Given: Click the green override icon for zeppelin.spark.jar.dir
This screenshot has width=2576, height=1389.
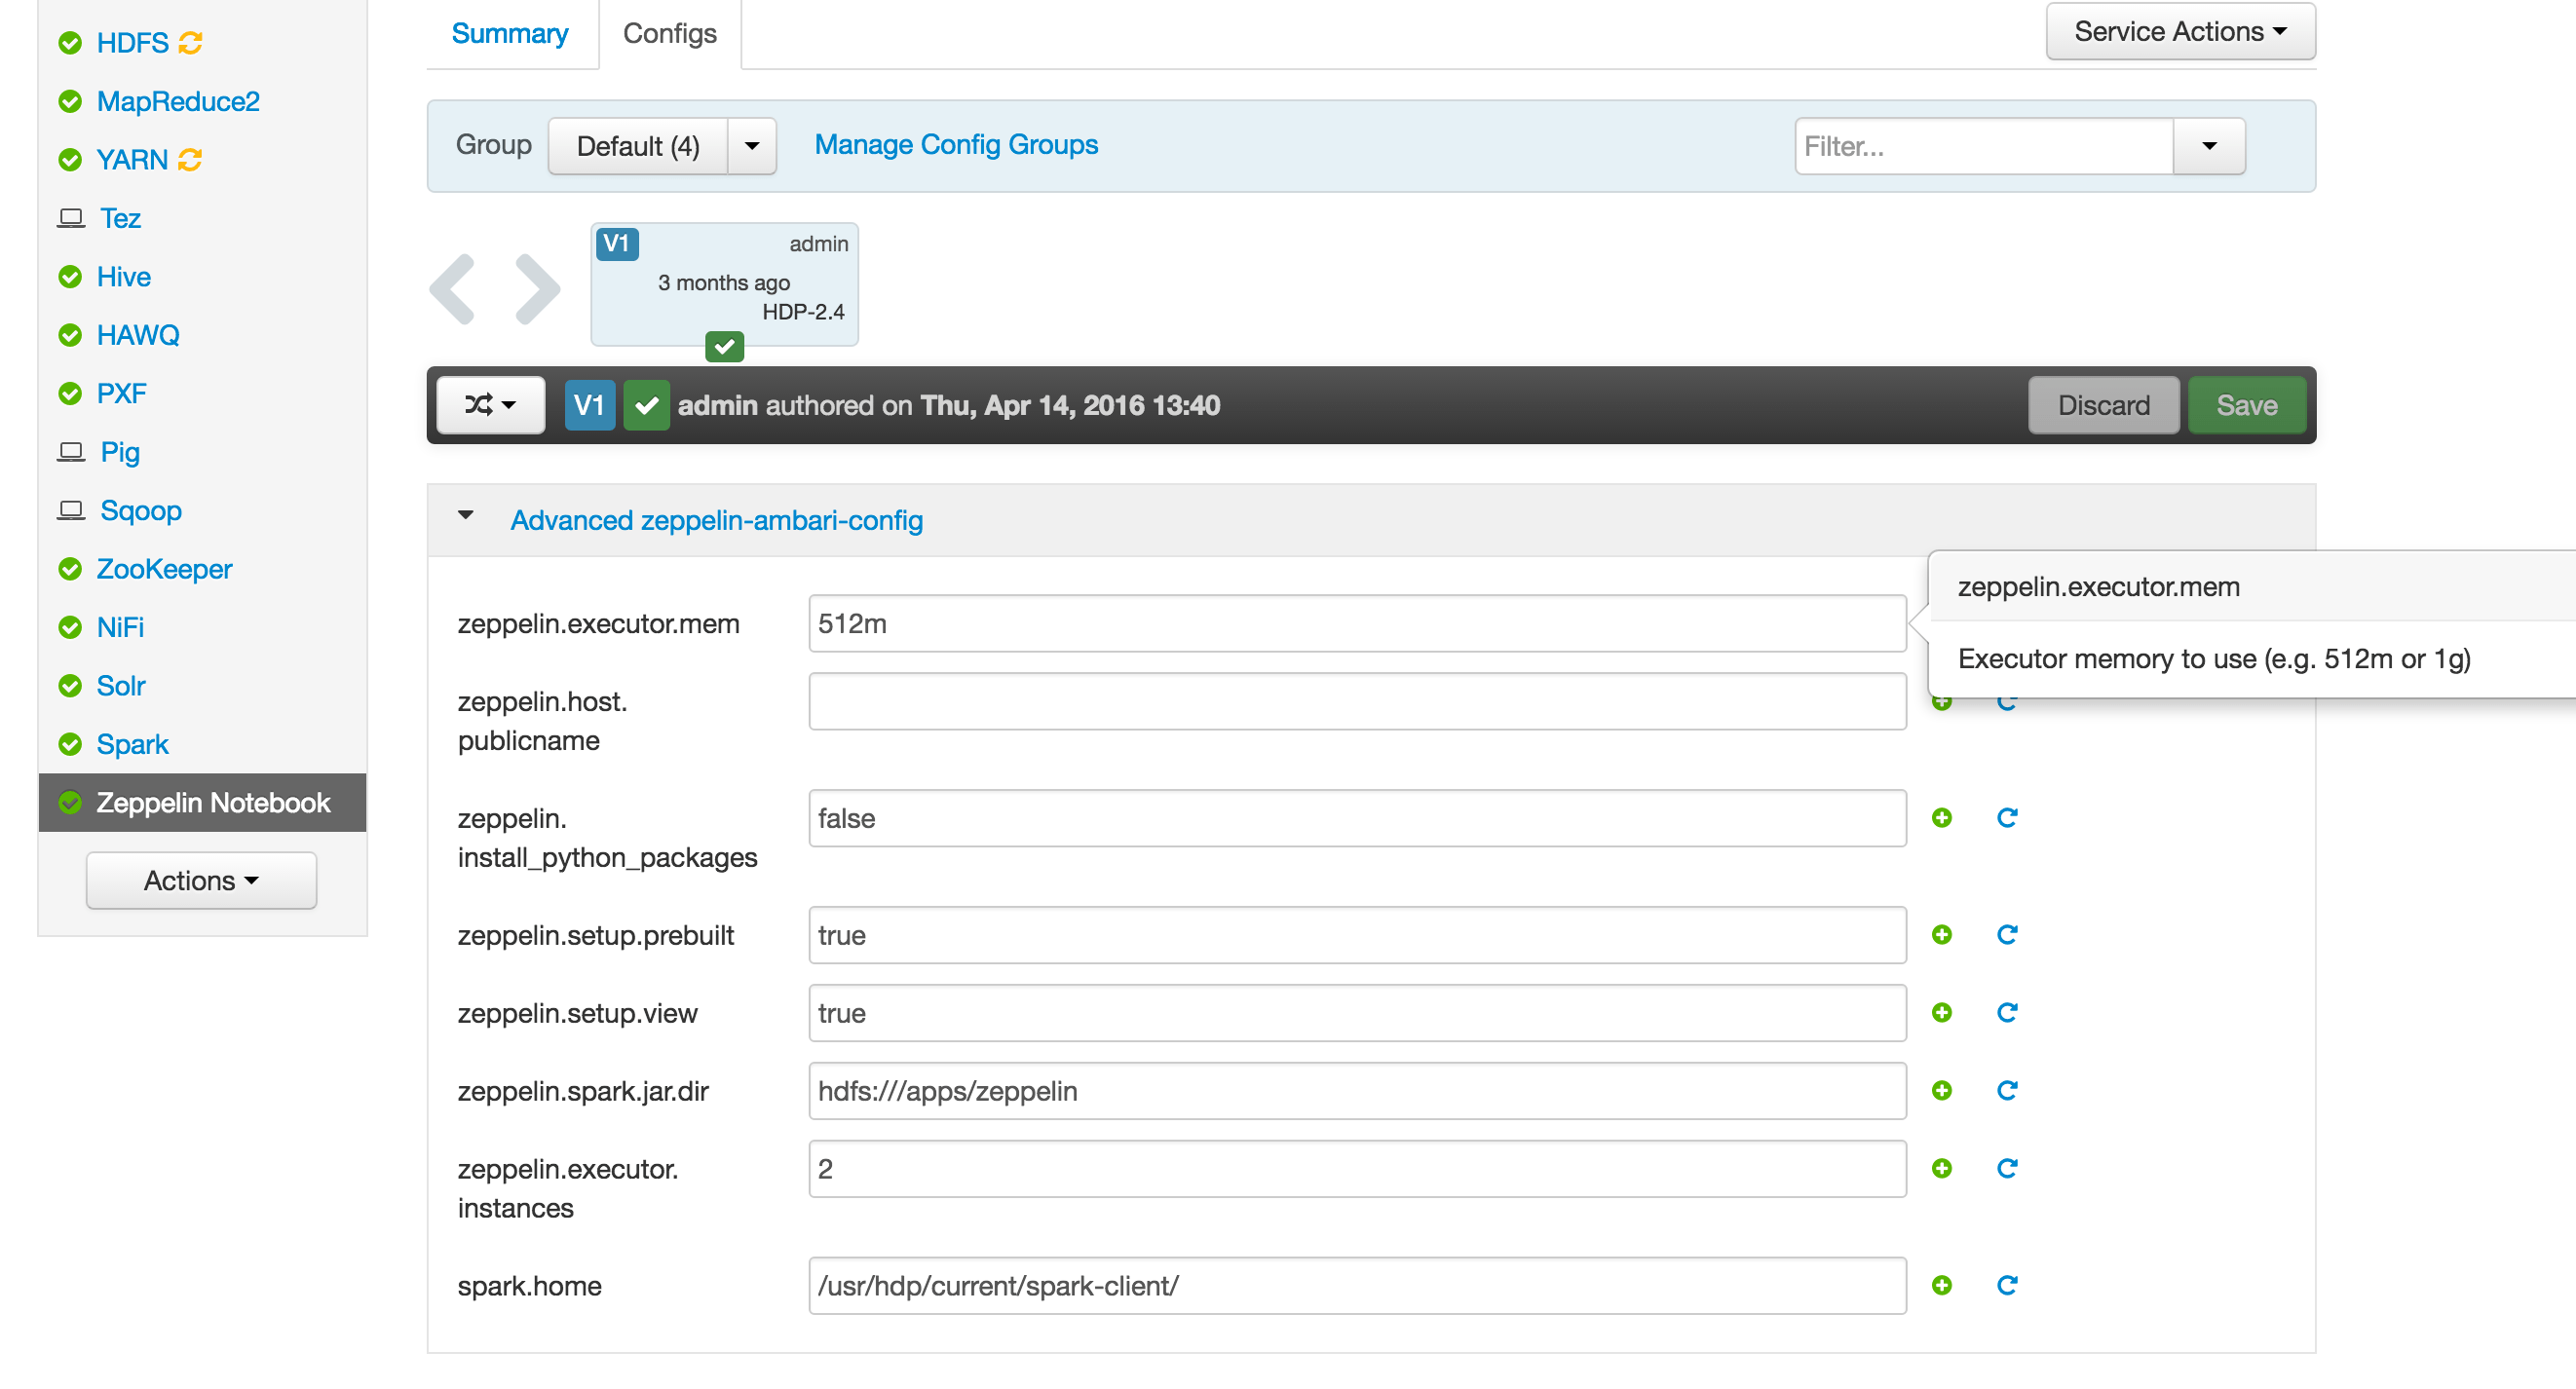Looking at the screenshot, I should pos(1942,1091).
